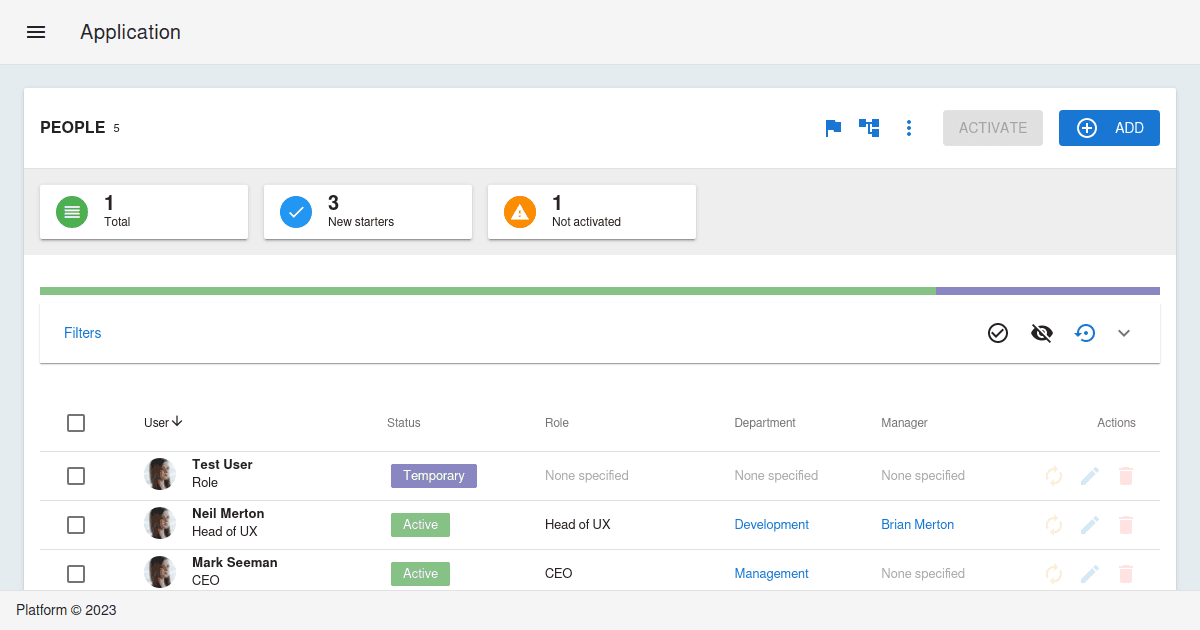The image size is (1200, 630).
Task: Open Brian Merton's manager link
Action: [917, 524]
